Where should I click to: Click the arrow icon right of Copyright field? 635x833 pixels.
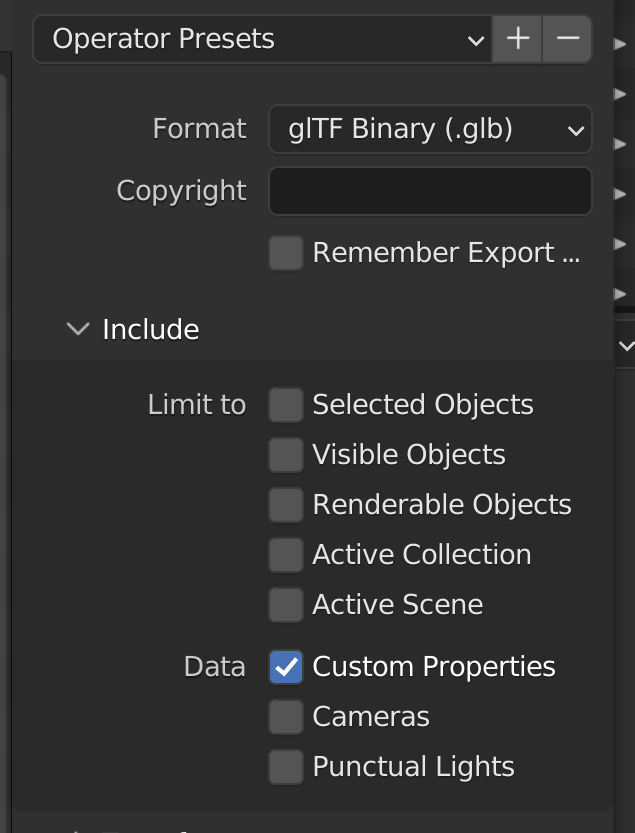coord(620,194)
